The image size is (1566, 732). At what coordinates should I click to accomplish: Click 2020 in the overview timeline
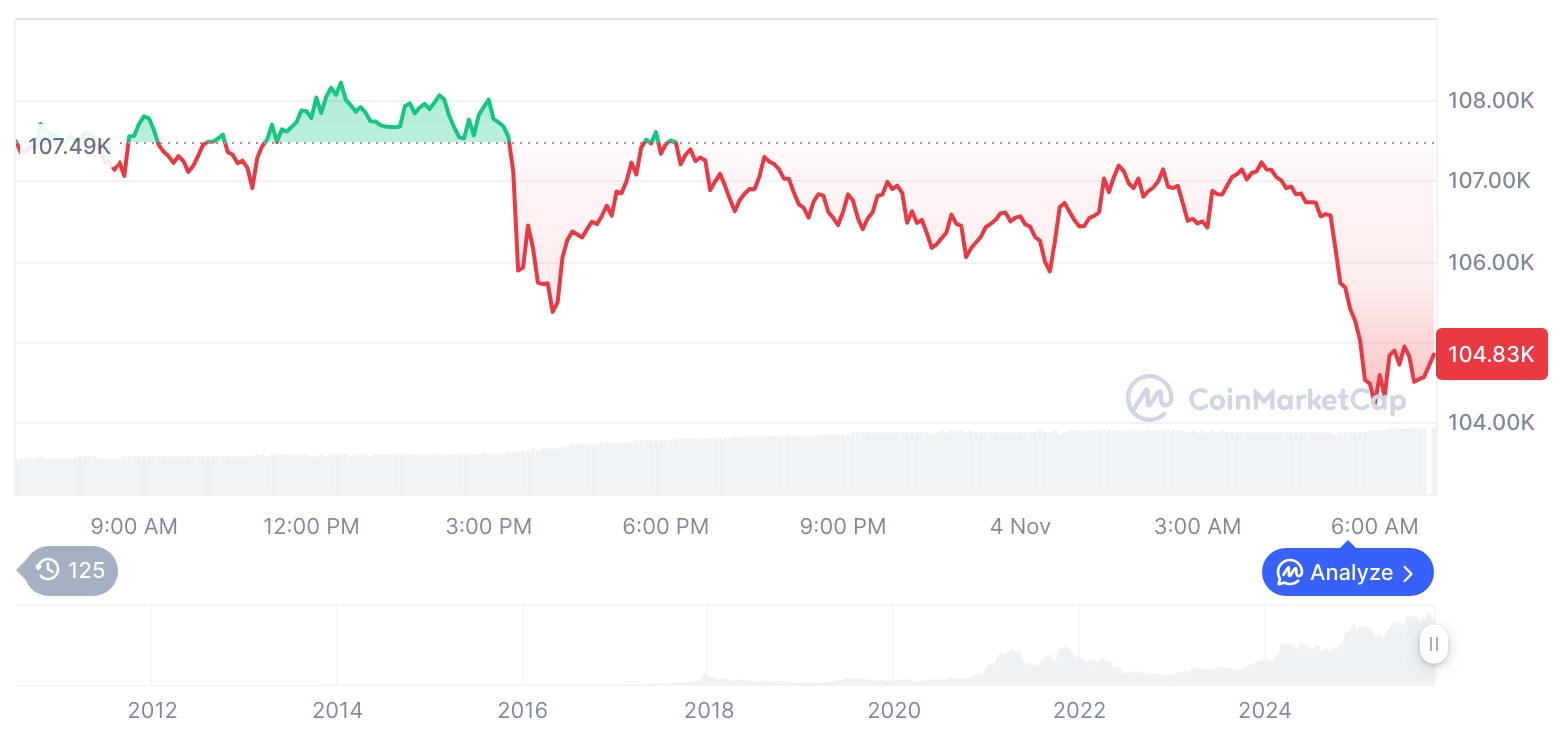[894, 711]
